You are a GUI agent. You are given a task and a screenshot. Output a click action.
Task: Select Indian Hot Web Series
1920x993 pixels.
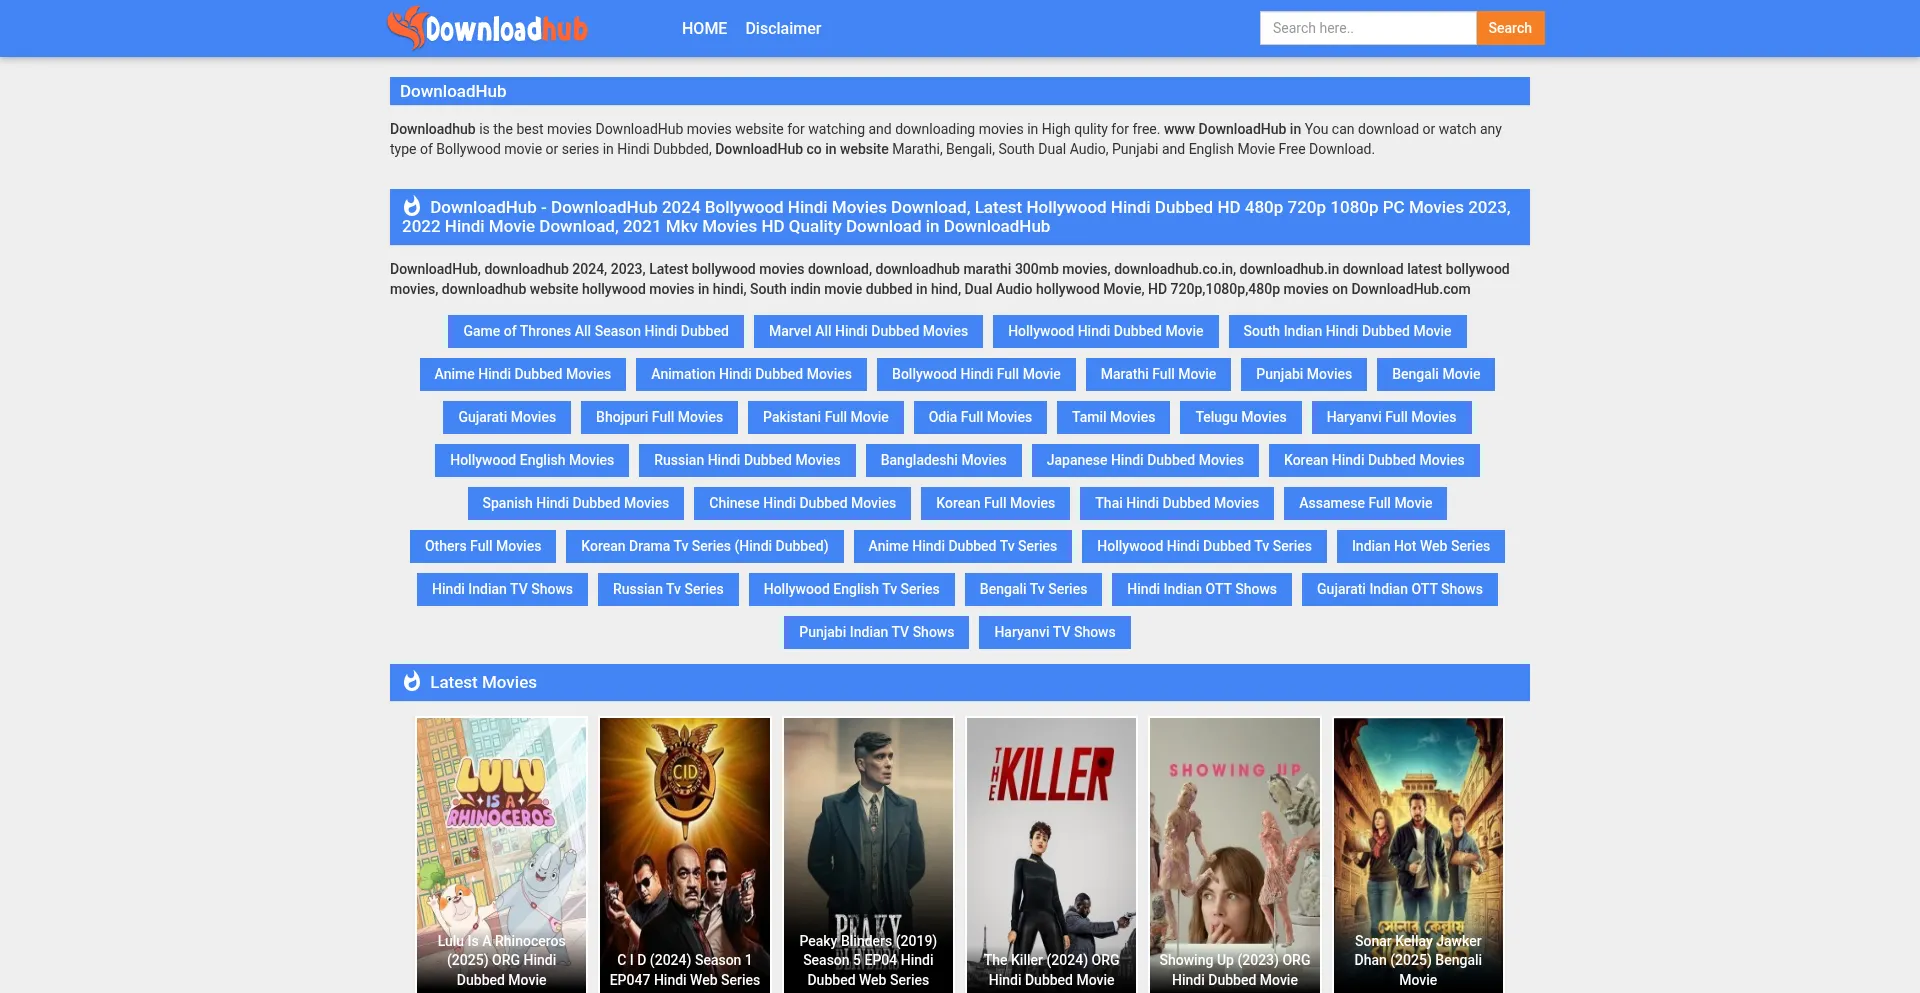point(1421,546)
